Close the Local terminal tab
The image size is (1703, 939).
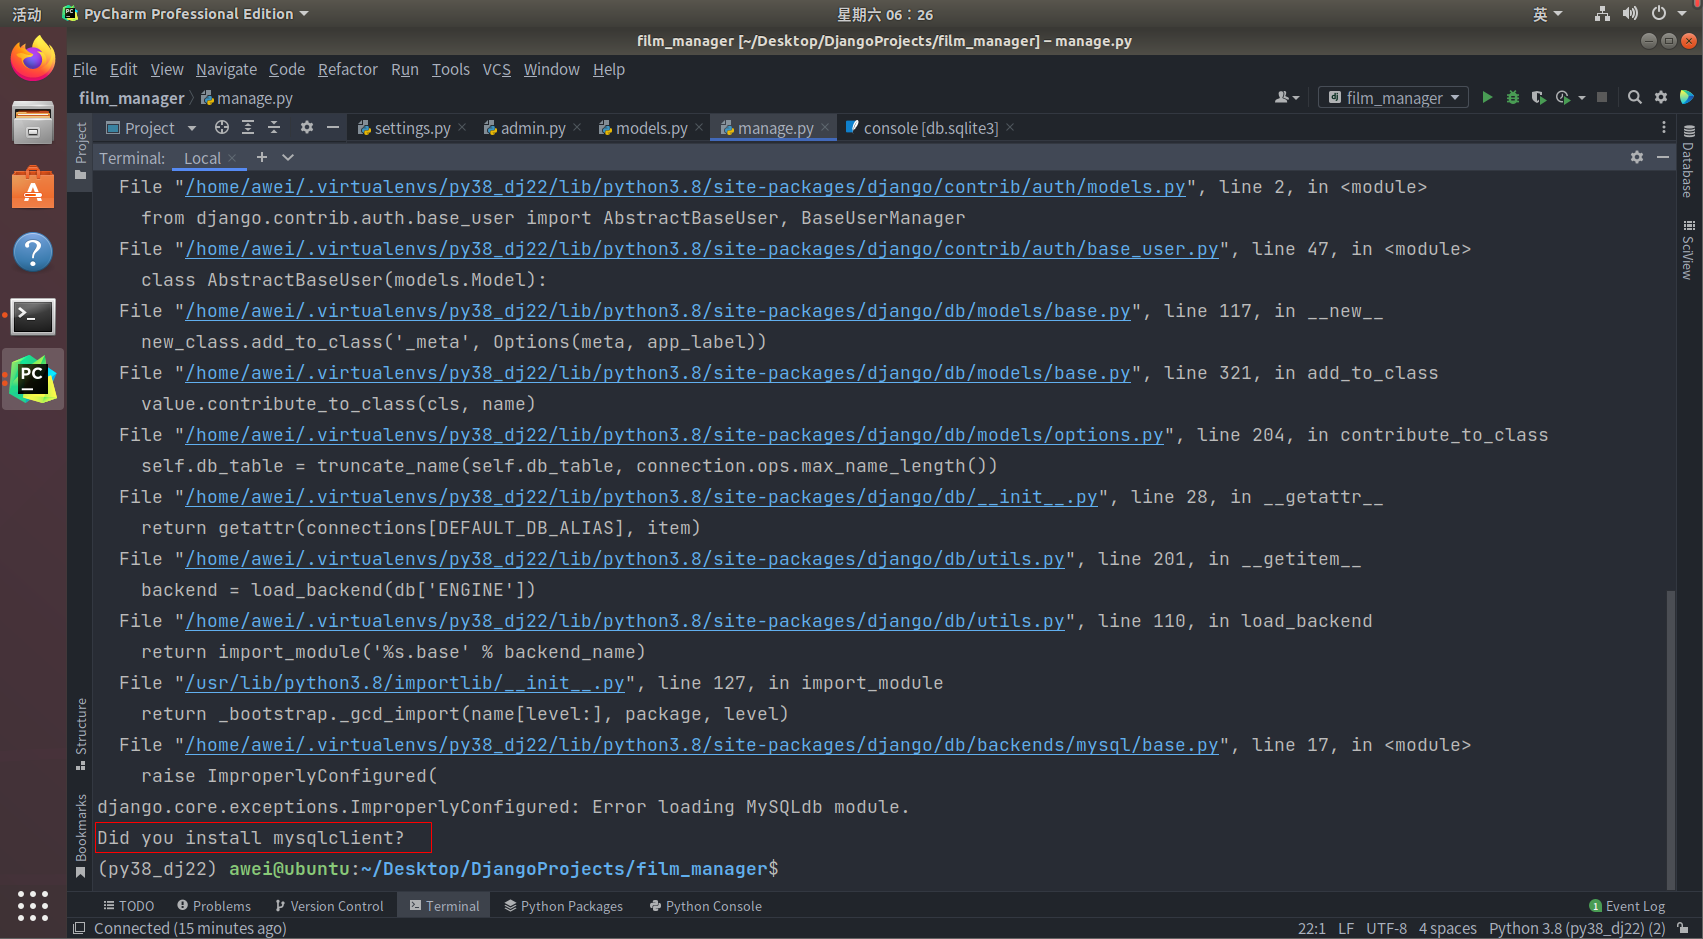pos(232,158)
